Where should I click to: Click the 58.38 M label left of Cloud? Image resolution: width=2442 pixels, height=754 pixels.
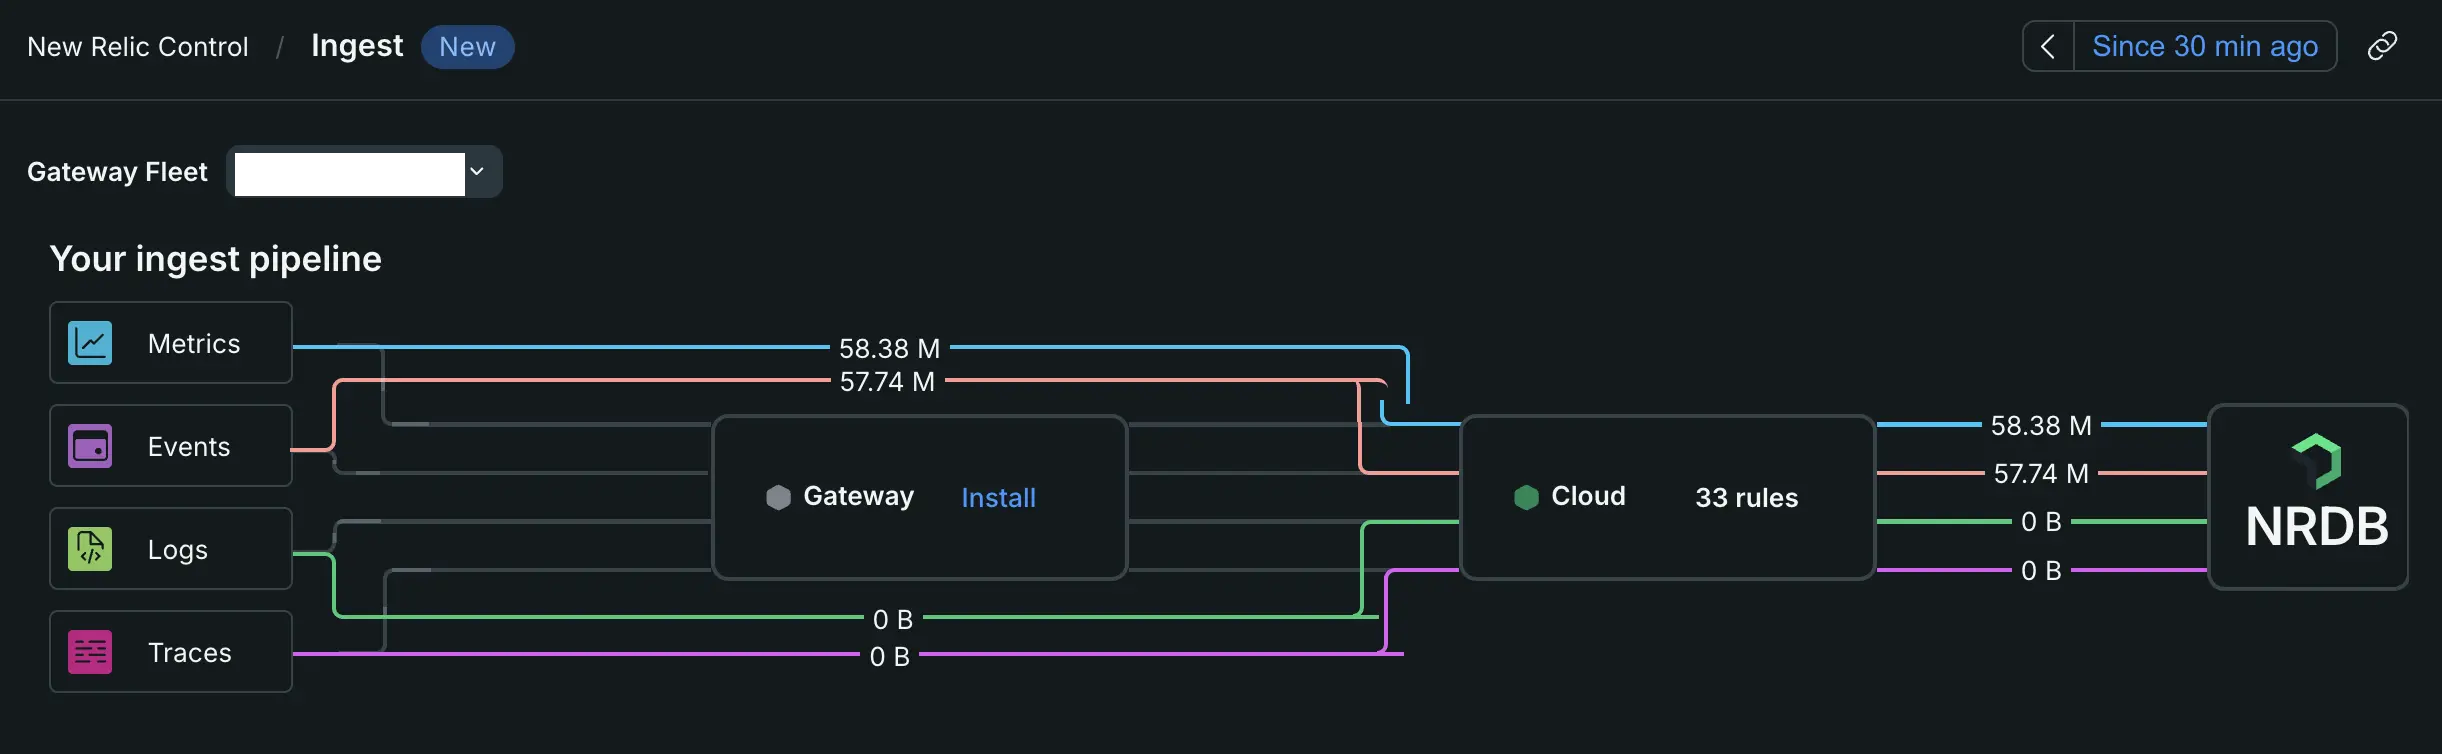pyautogui.click(x=889, y=348)
